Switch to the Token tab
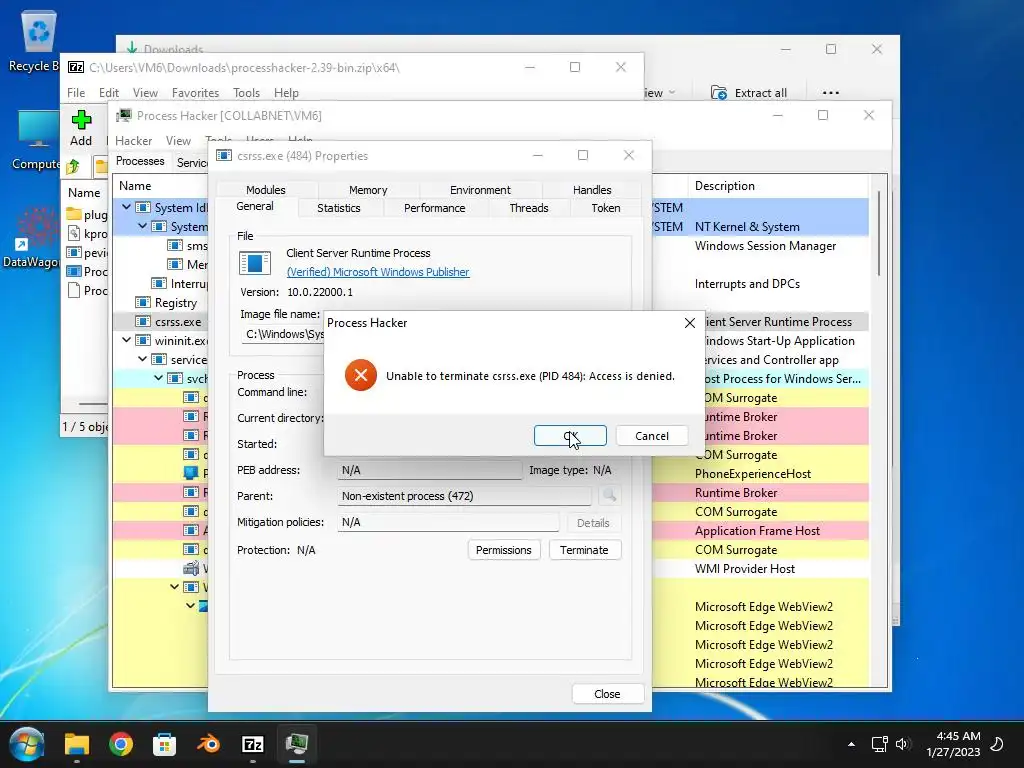Screen dimensions: 1024x768 pos(605,208)
